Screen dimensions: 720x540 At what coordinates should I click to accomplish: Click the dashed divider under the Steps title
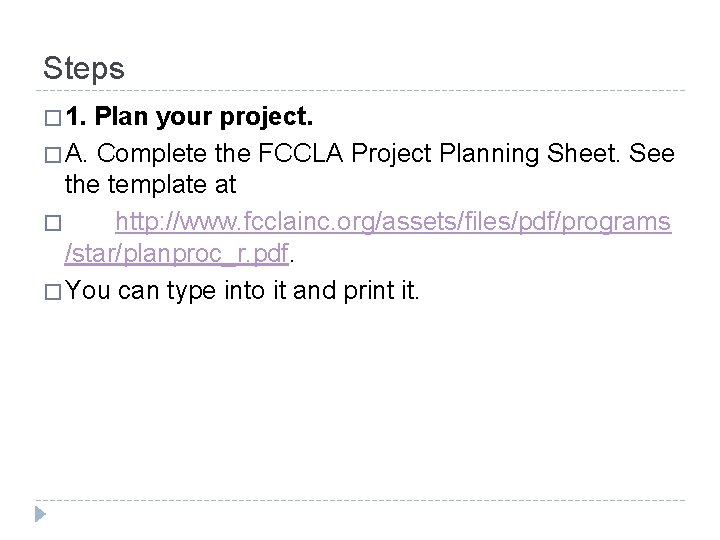coord(360,90)
